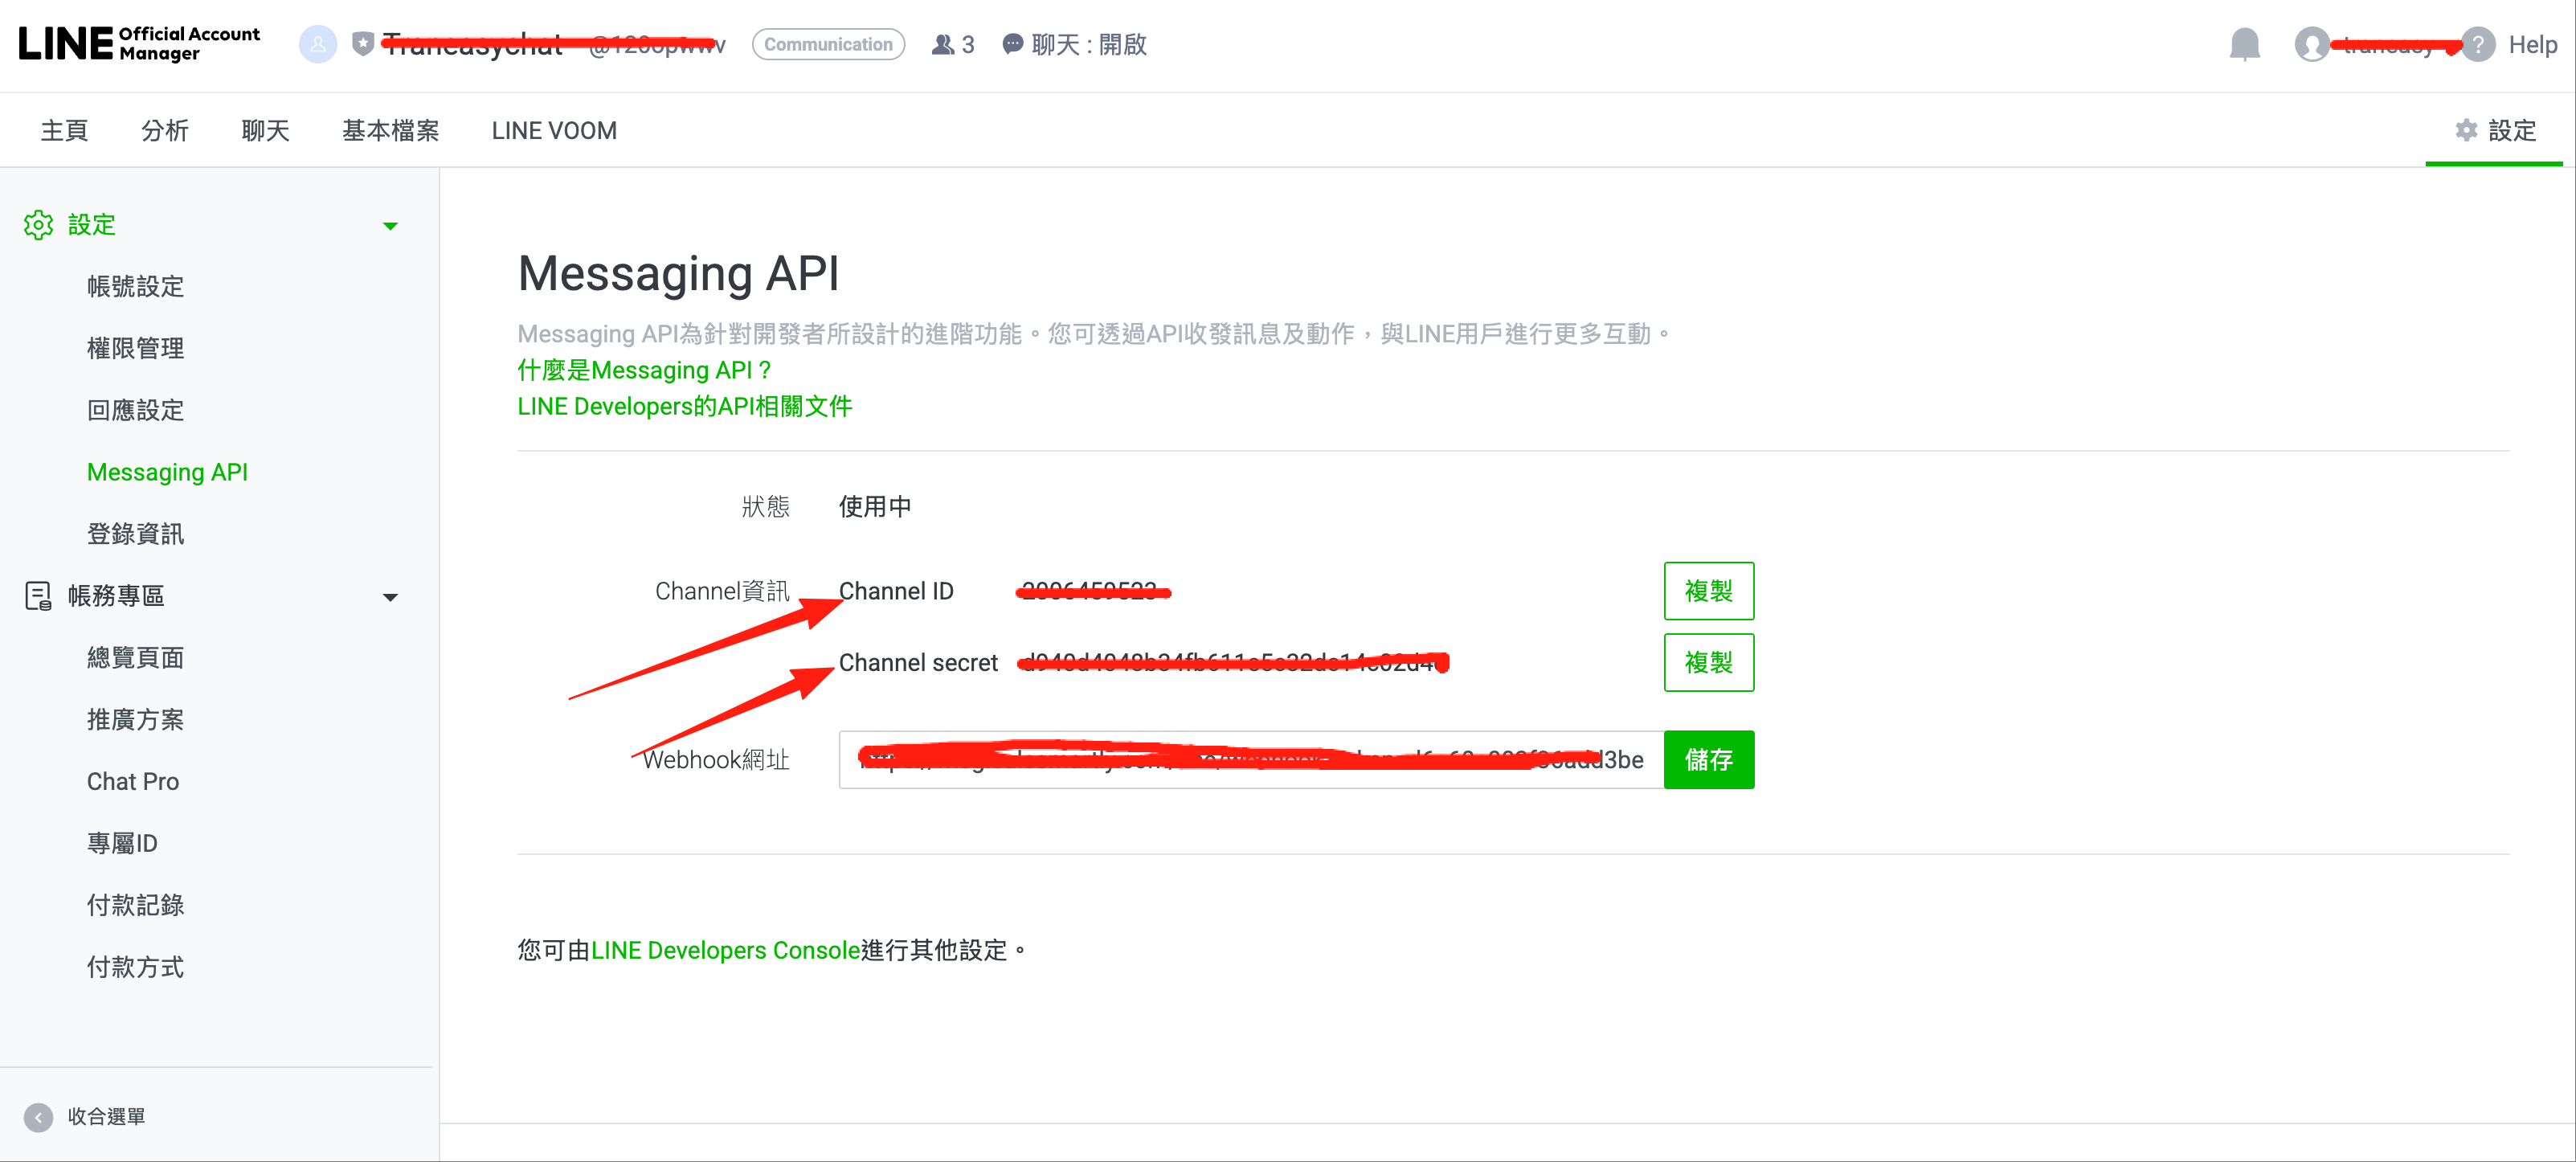The image size is (2576, 1162).
Task: Save the webhook with 儲存 button
Action: click(x=1707, y=760)
